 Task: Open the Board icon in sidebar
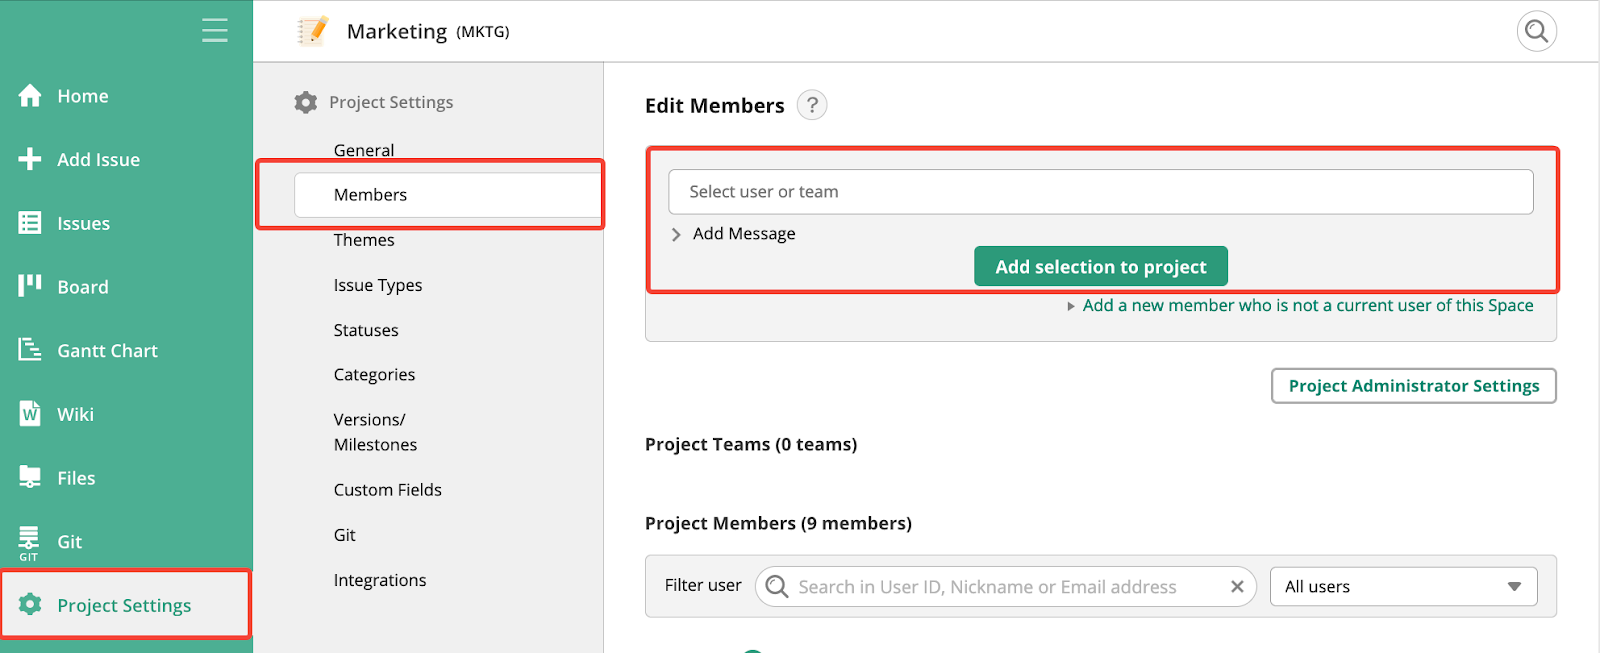[x=30, y=286]
